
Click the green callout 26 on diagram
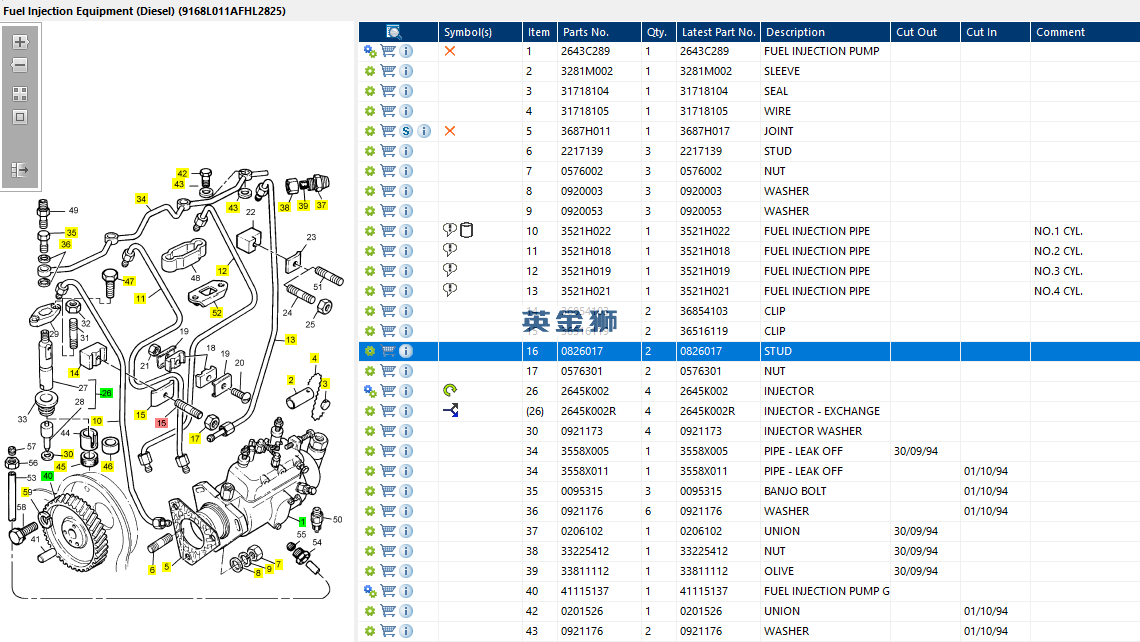(106, 393)
